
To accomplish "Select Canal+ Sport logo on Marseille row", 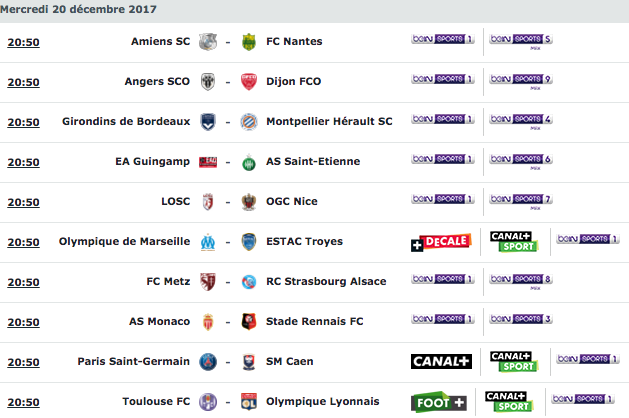I will (x=513, y=242).
